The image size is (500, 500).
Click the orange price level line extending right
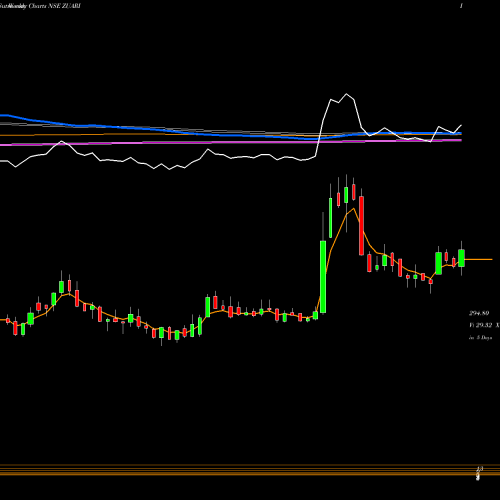point(478,259)
